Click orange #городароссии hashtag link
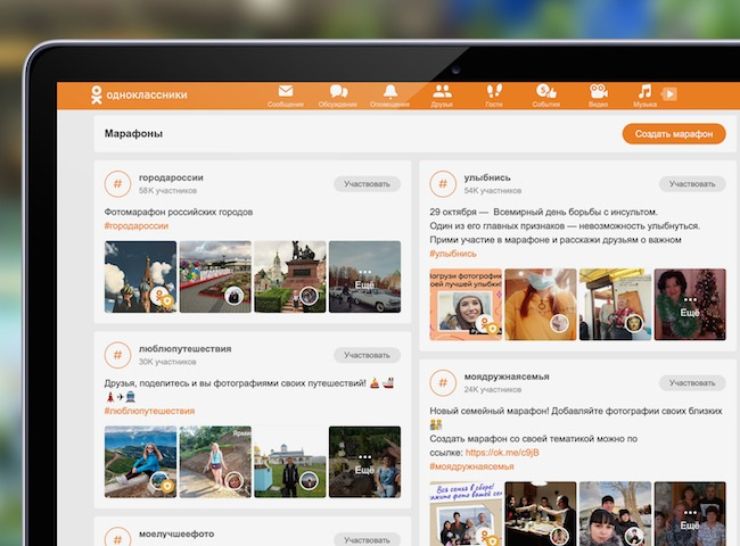The image size is (740, 546). point(136,226)
